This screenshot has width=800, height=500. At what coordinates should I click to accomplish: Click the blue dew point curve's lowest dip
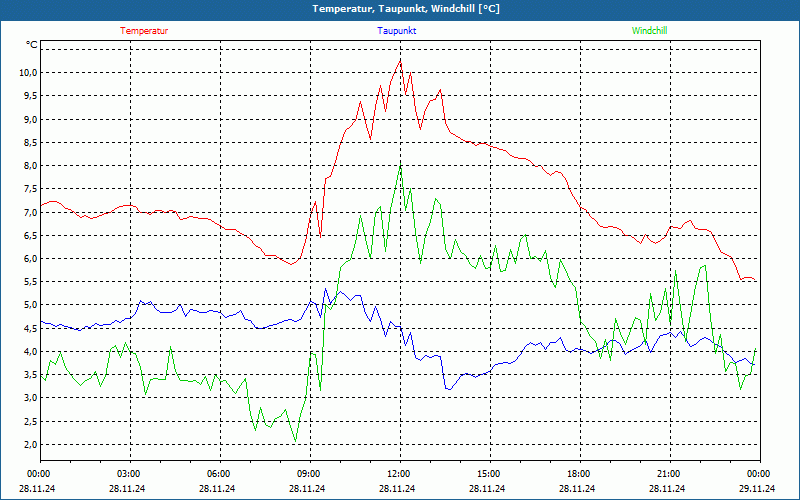click(447, 388)
